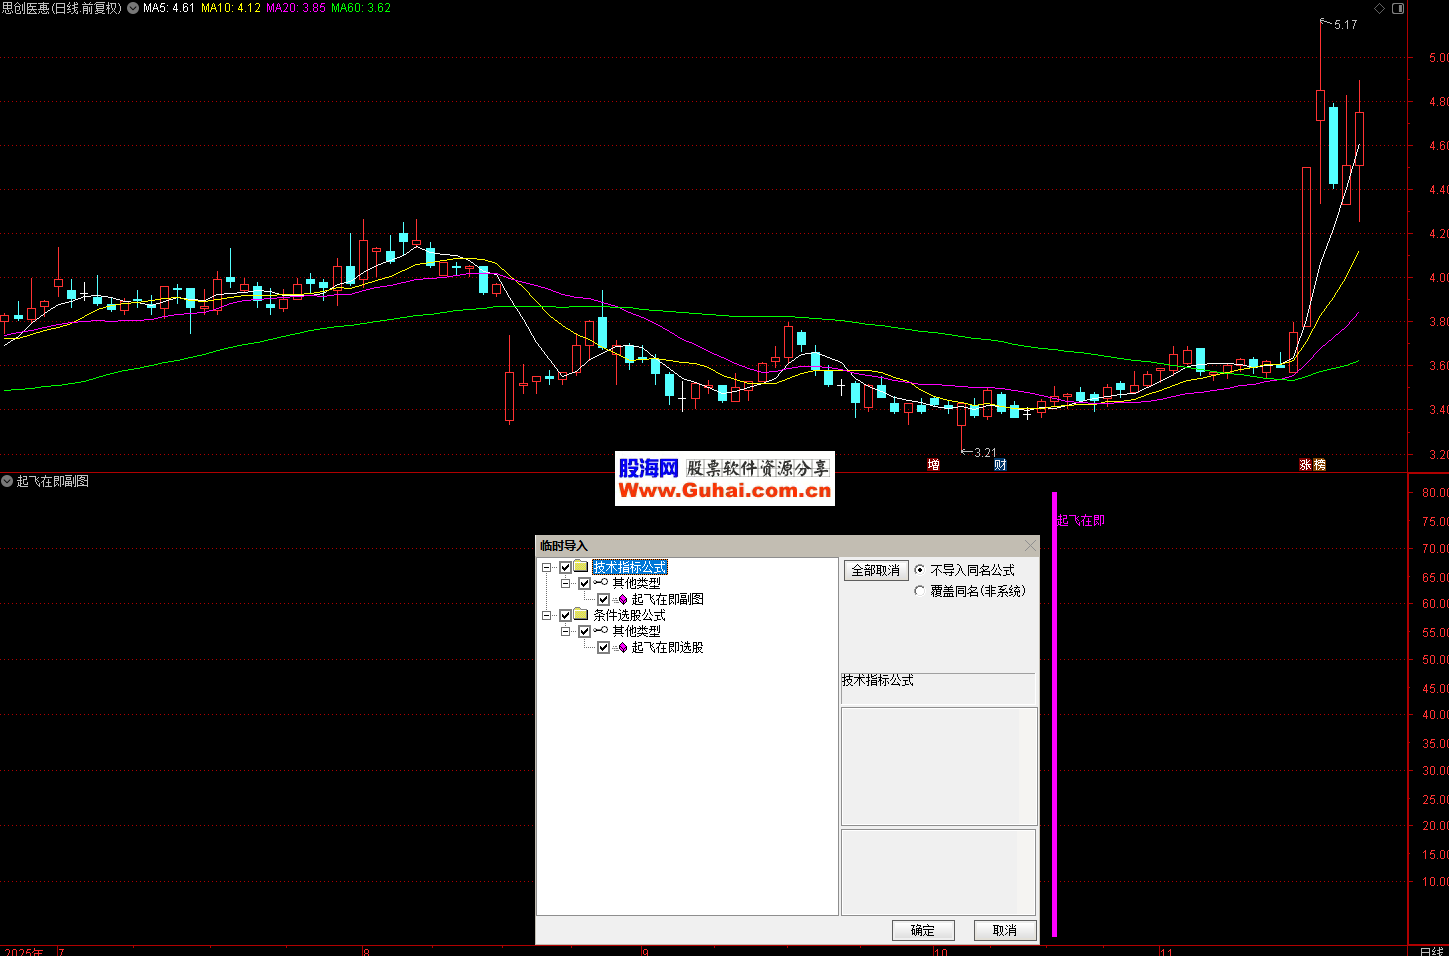Confirm import with the 确定 button
This screenshot has height=956, width=1449.
[922, 930]
